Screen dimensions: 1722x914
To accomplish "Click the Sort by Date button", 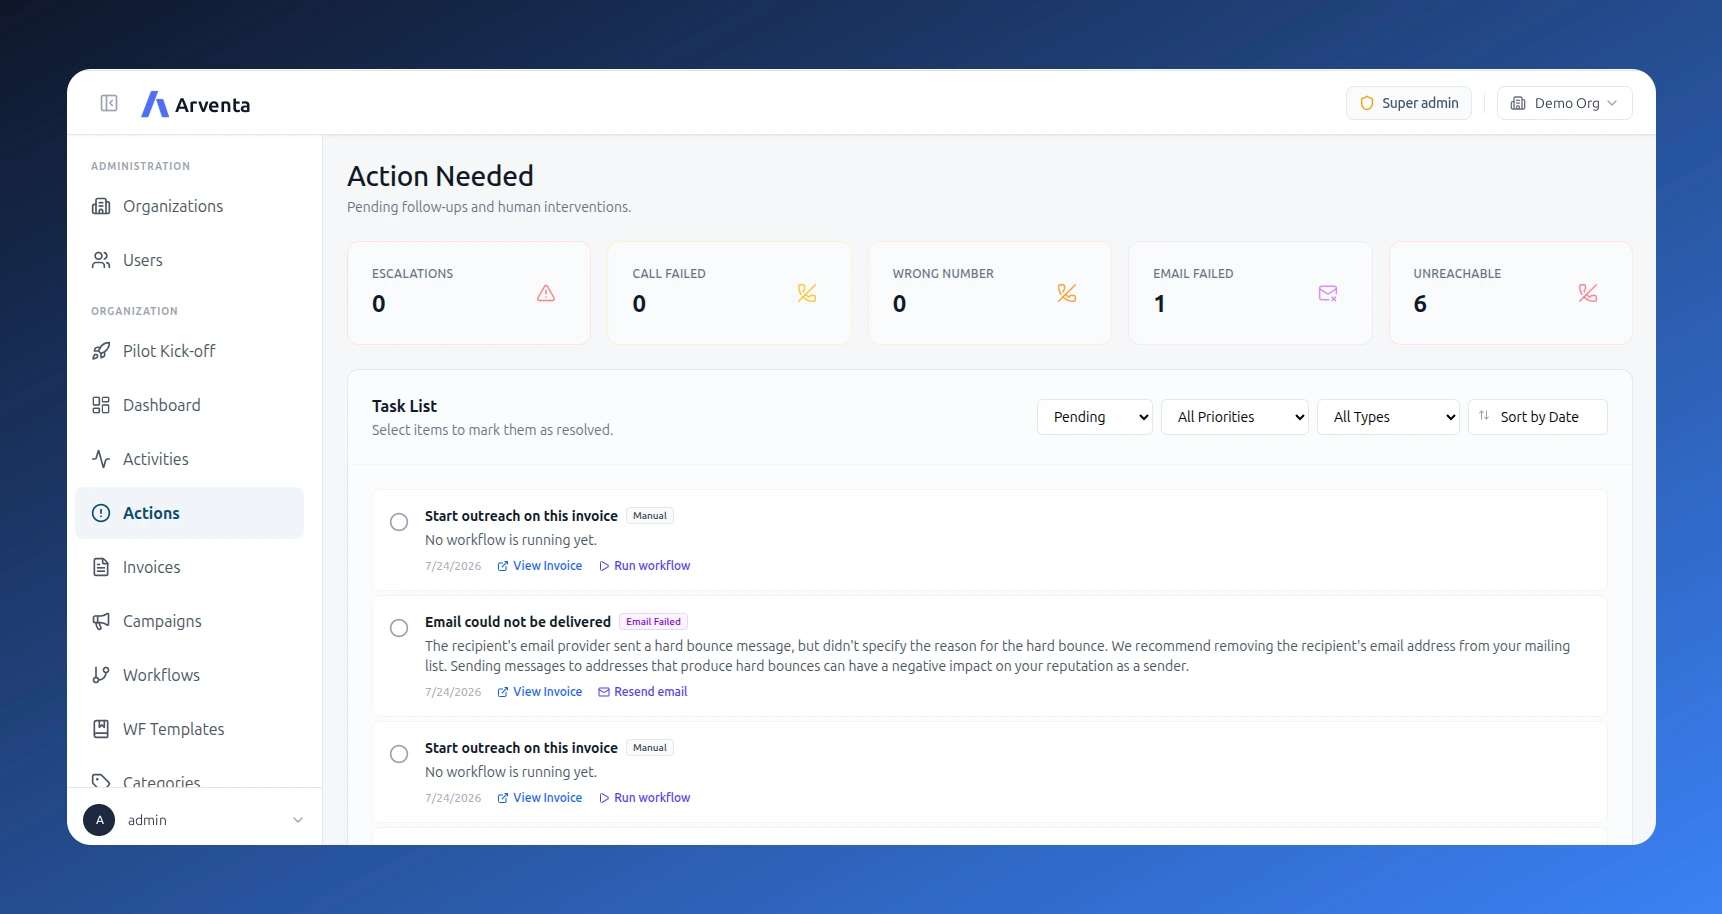I will 1538,417.
